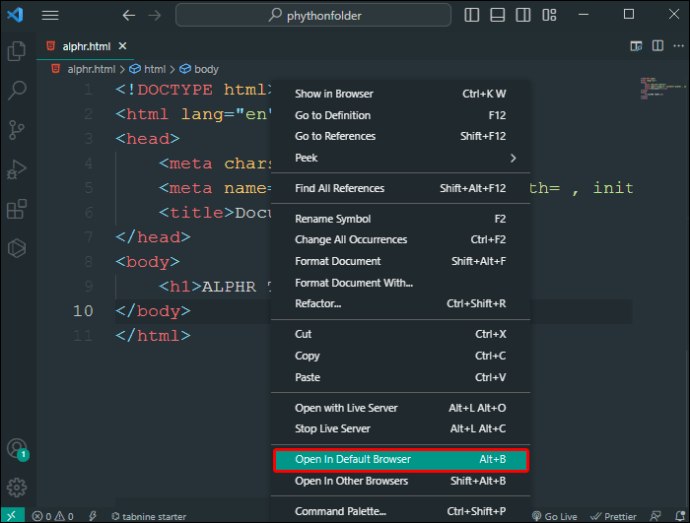Click line number 10 in gutter
This screenshot has height=523, width=690.
83,311
